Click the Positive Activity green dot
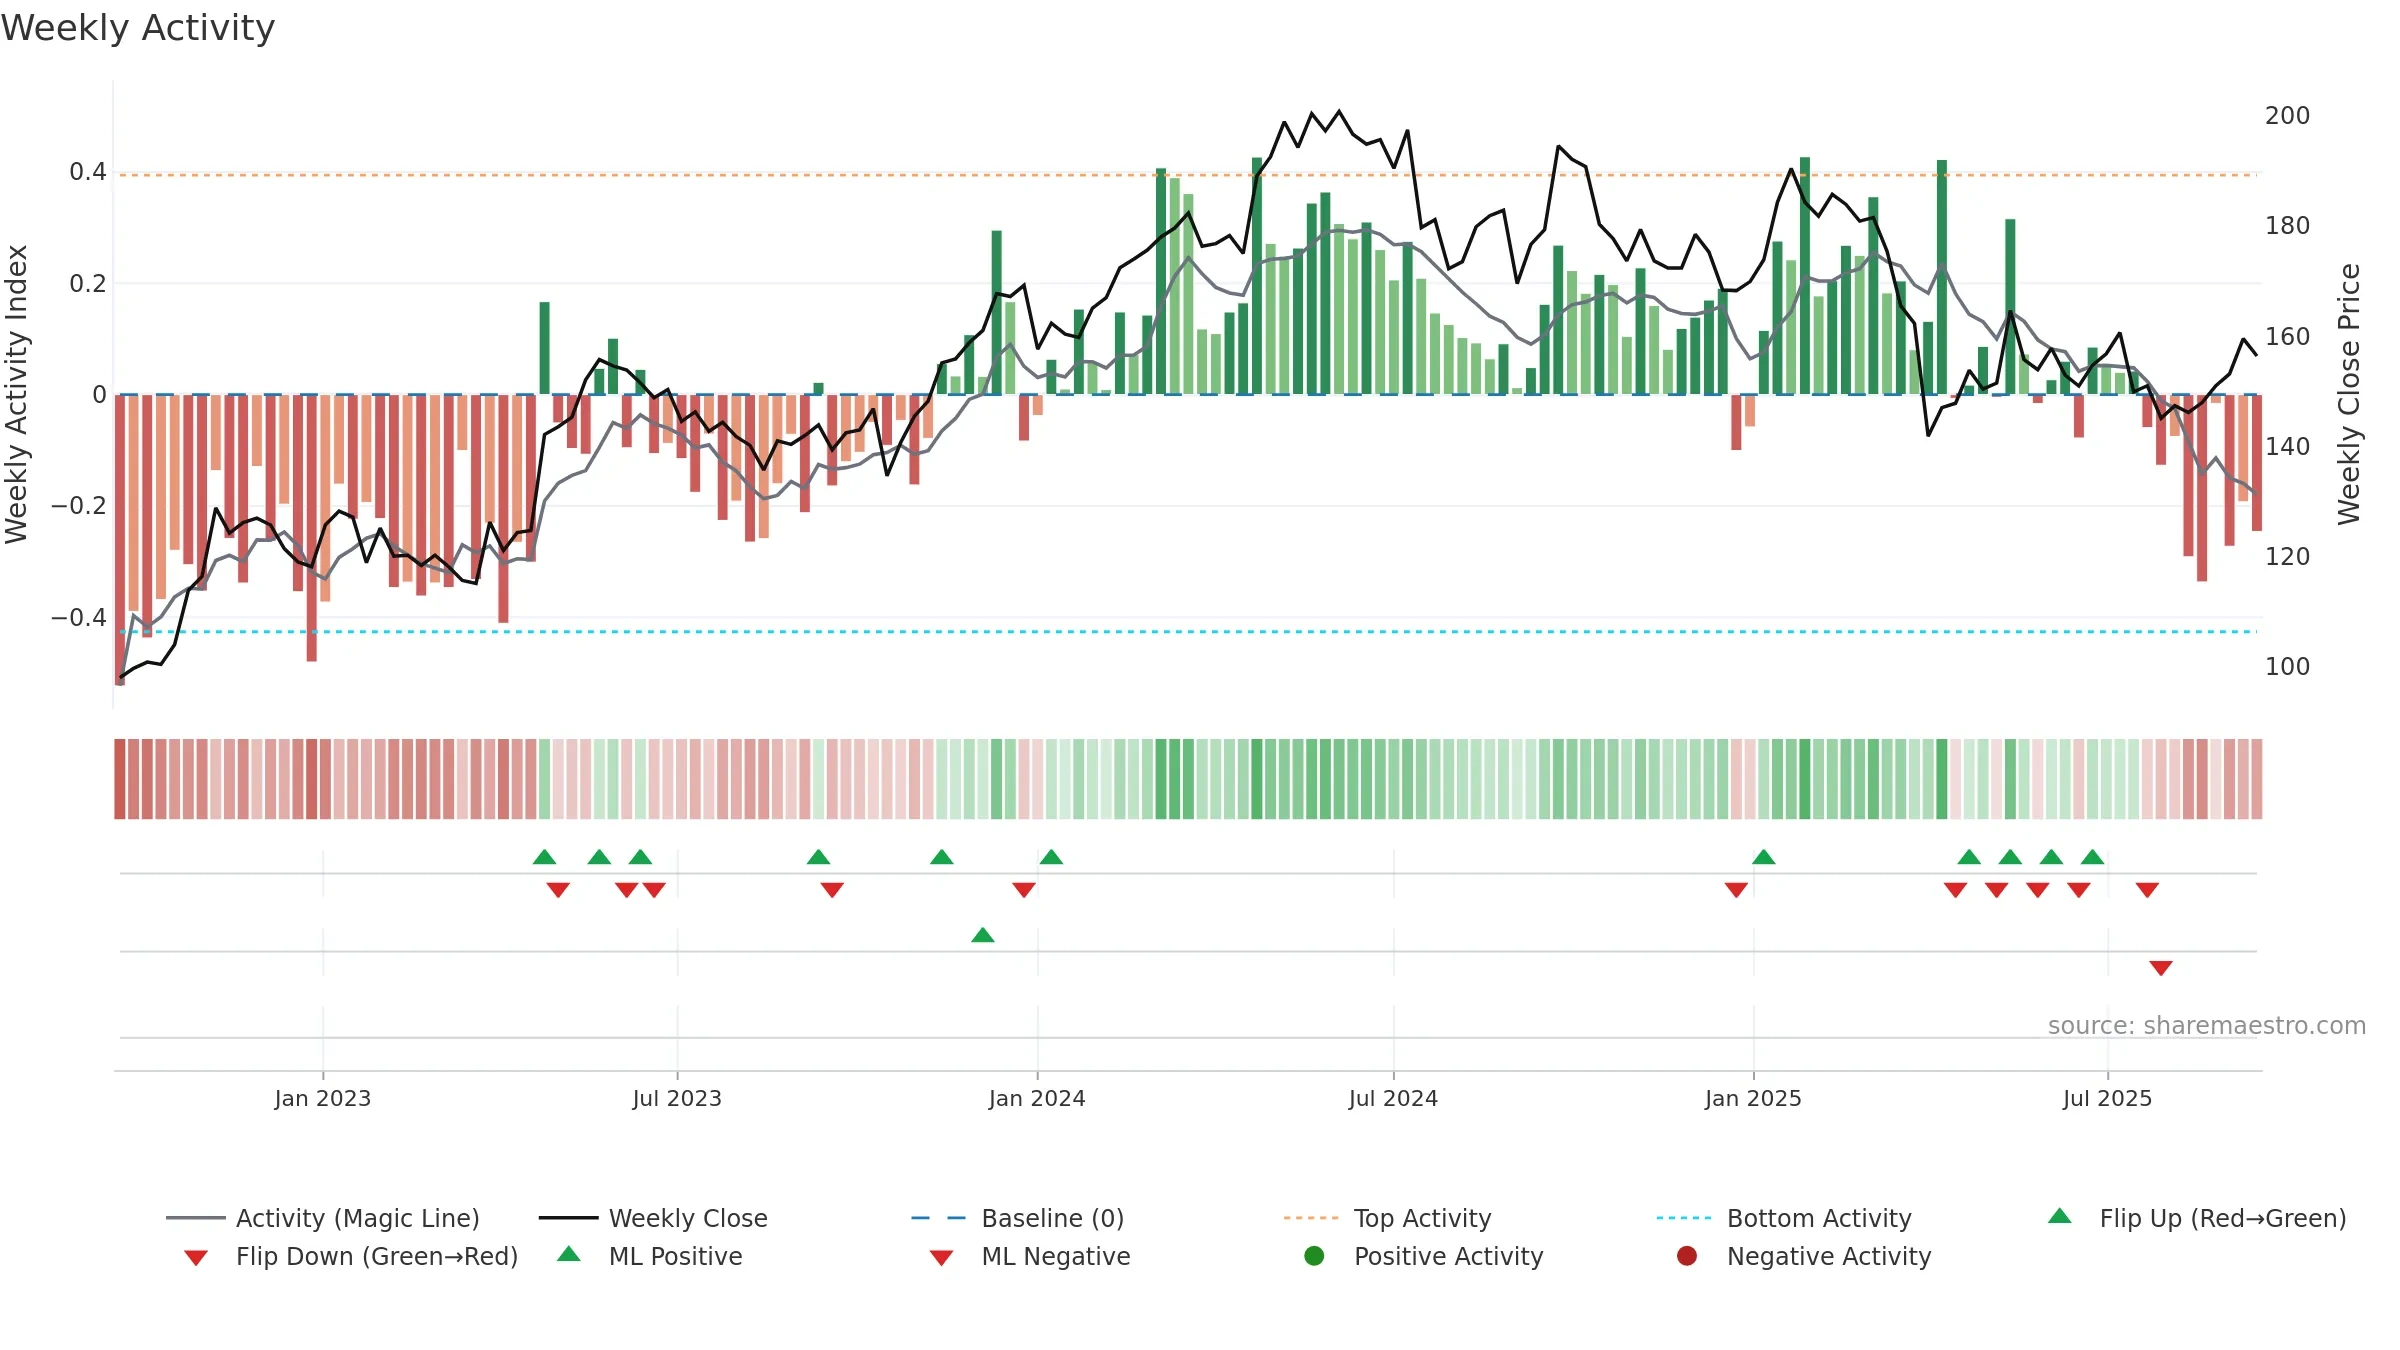 tap(1315, 1256)
